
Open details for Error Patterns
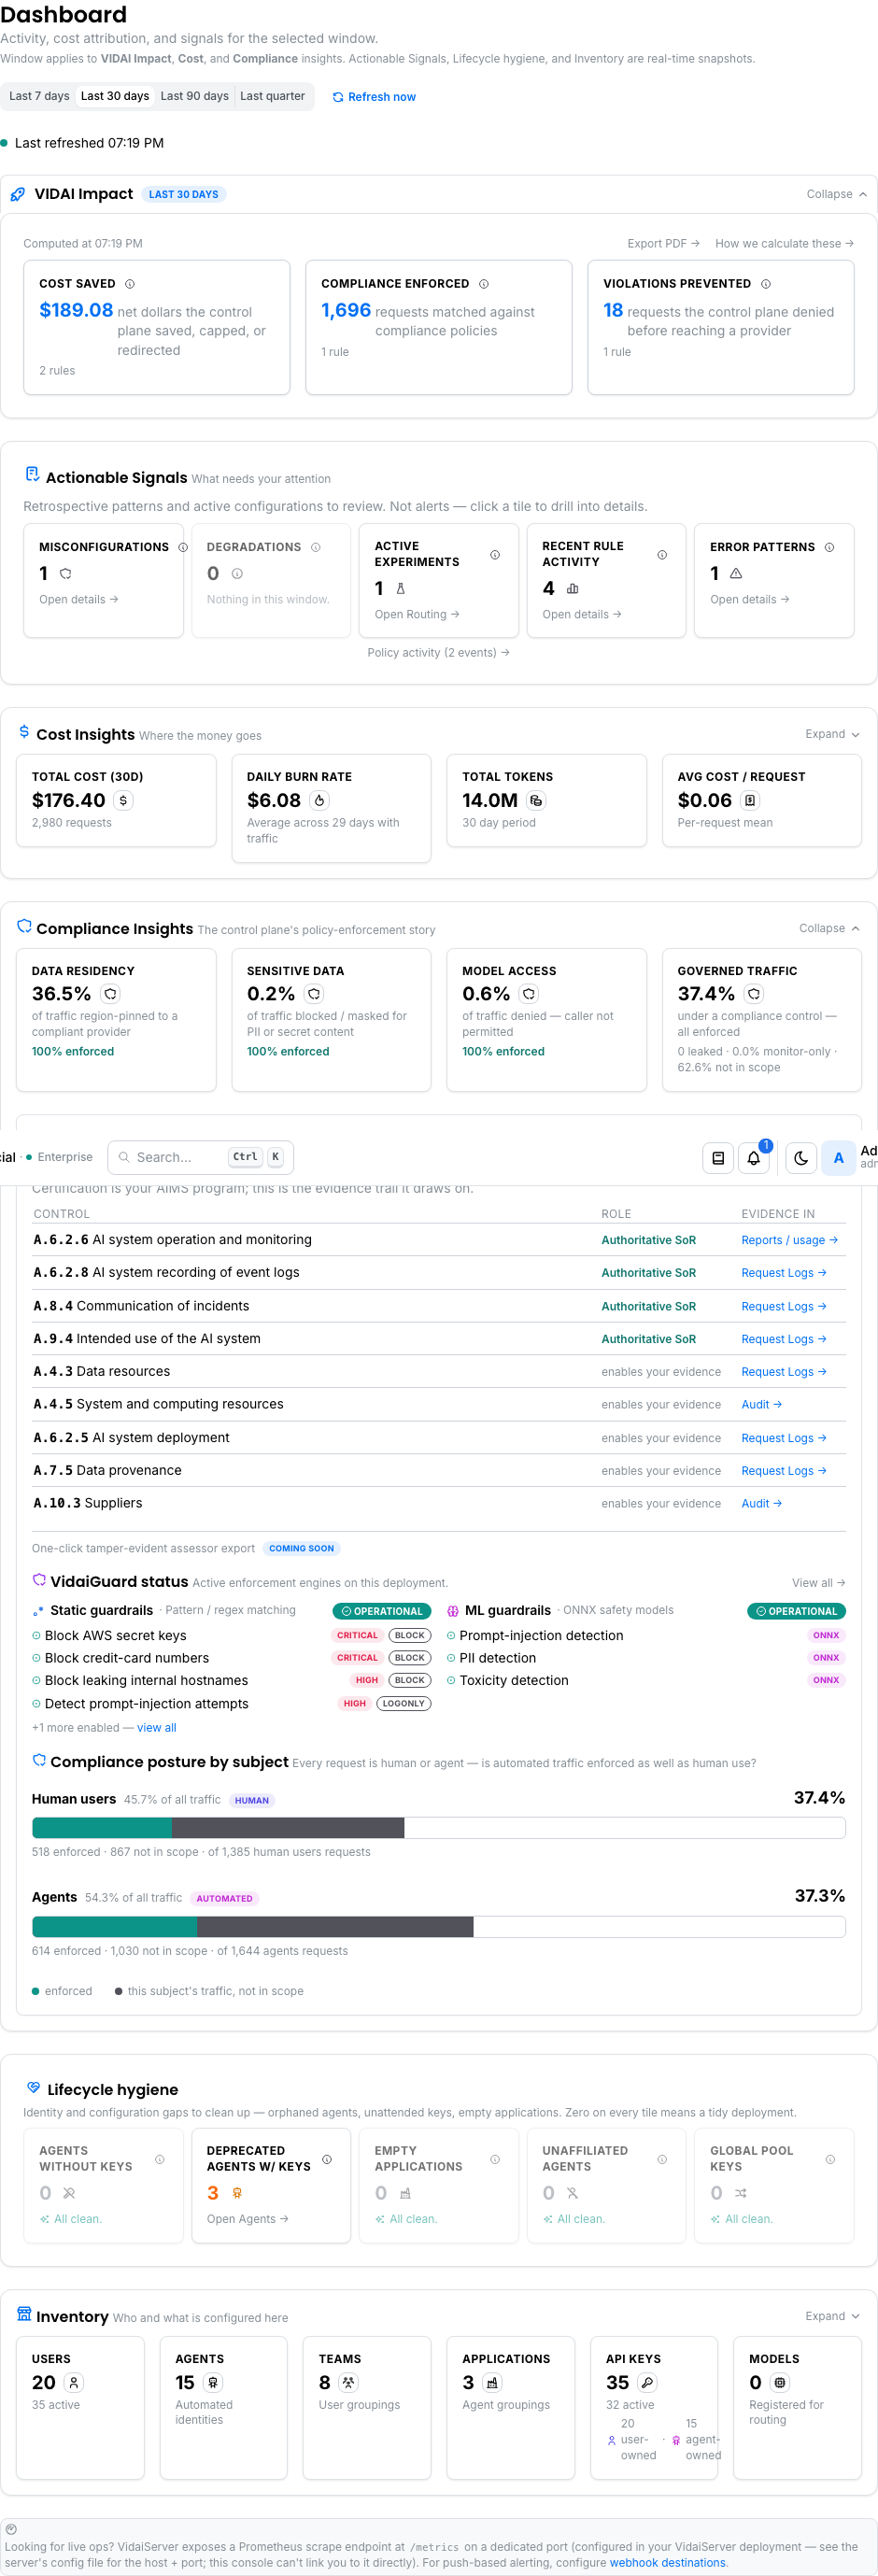750,599
